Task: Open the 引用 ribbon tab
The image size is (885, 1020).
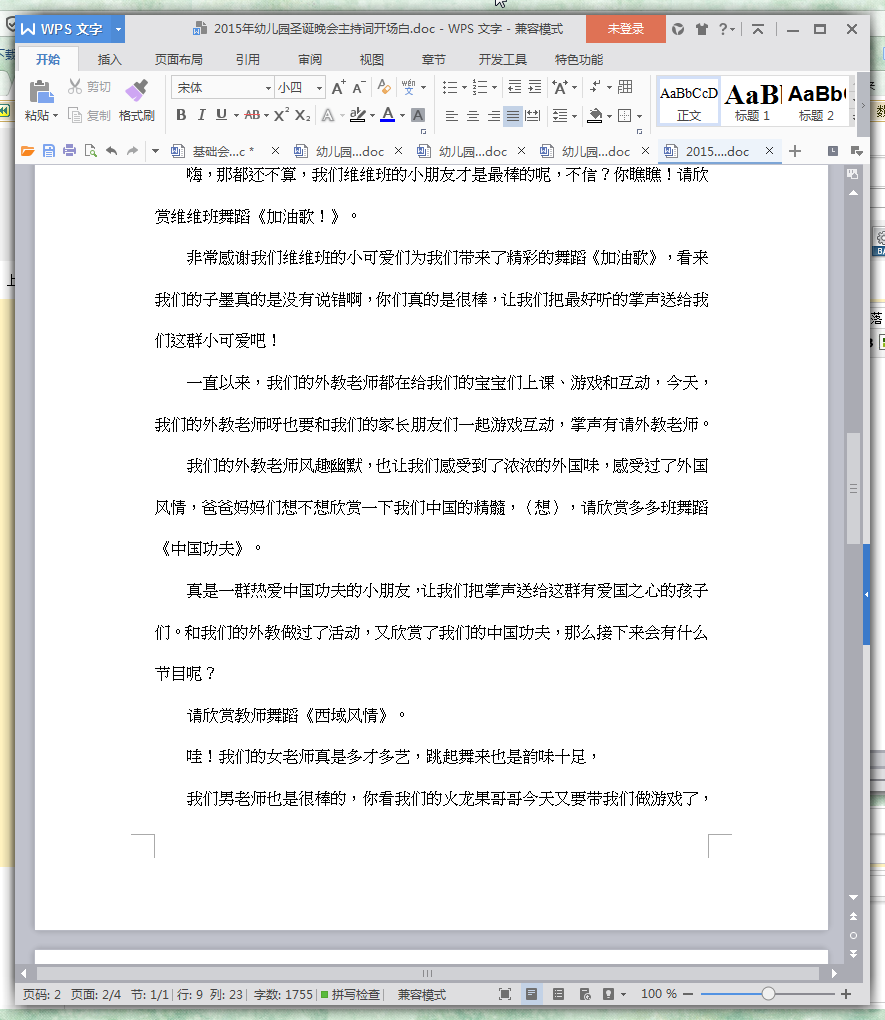Action: pyautogui.click(x=247, y=60)
